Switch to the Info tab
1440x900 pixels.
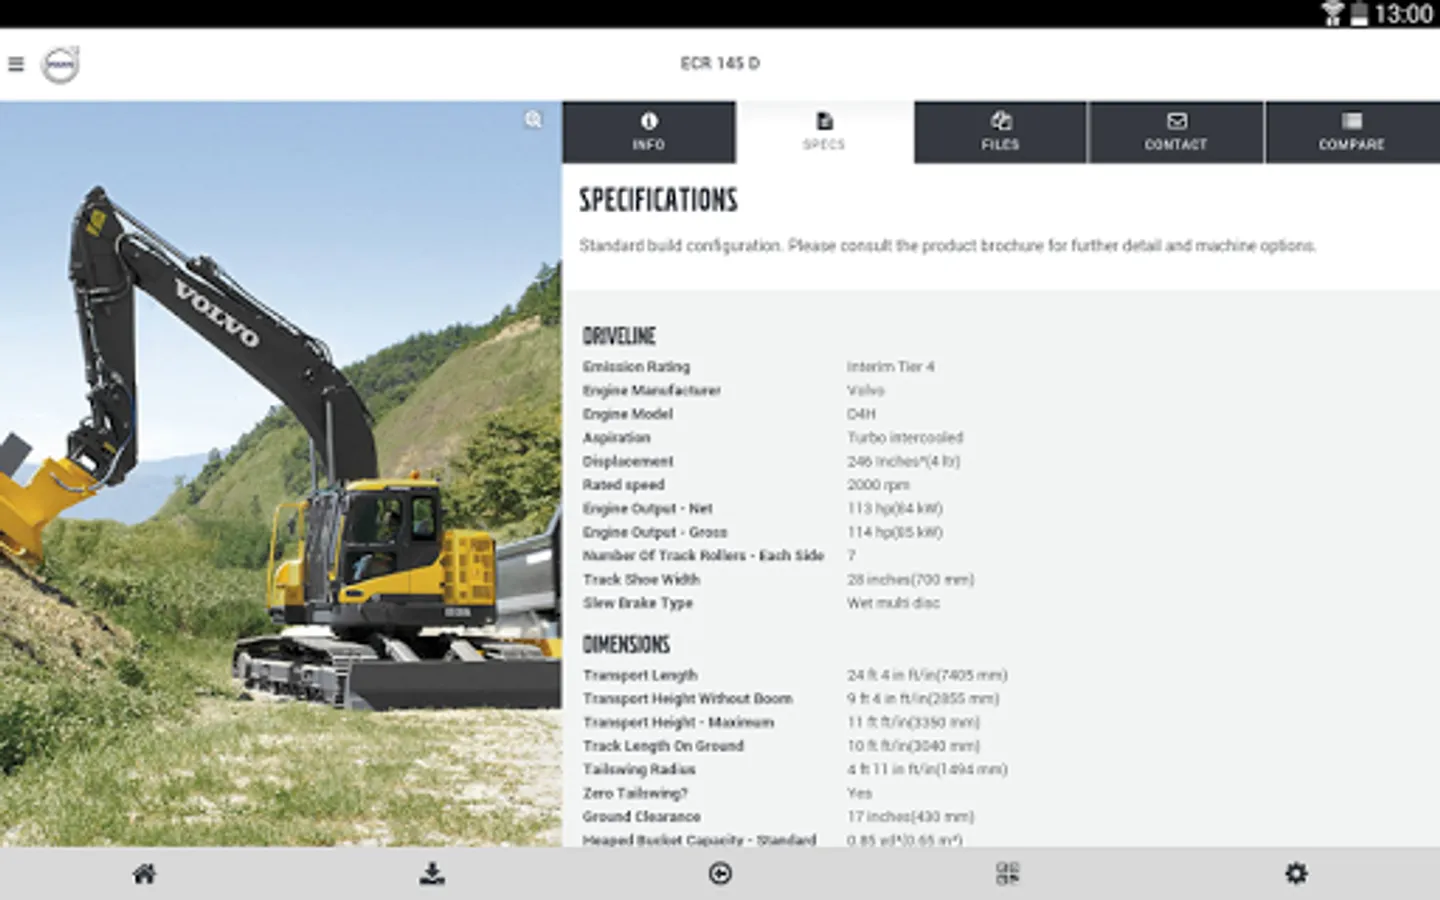tap(649, 132)
